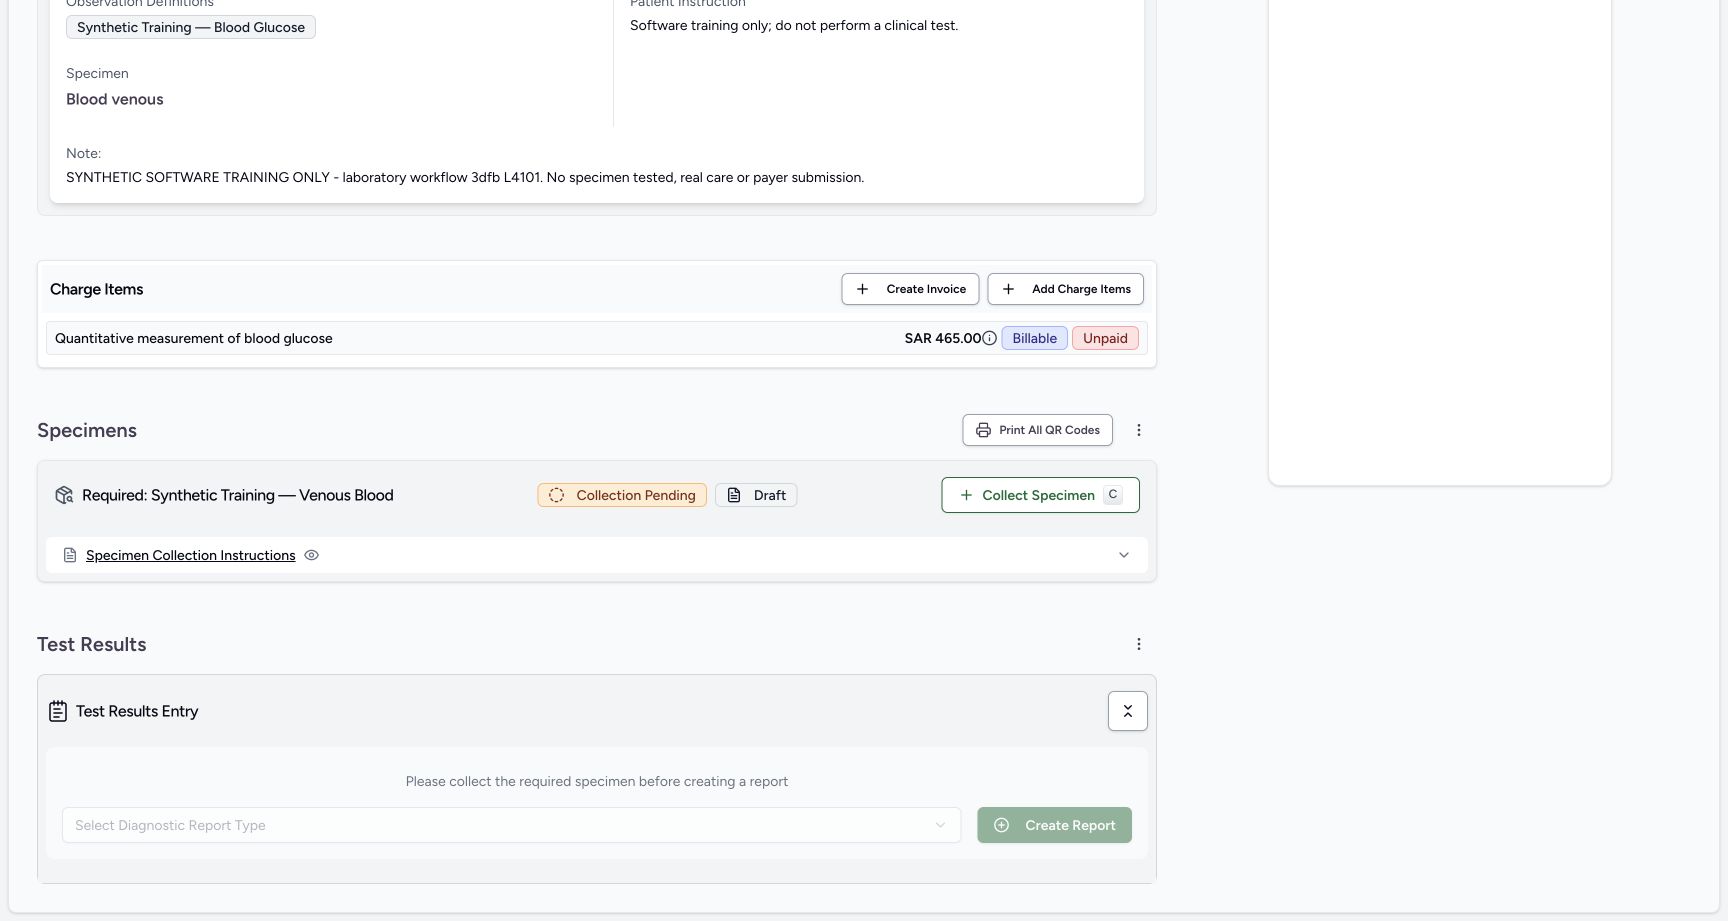Preview instructions with the eye icon

tap(312, 555)
